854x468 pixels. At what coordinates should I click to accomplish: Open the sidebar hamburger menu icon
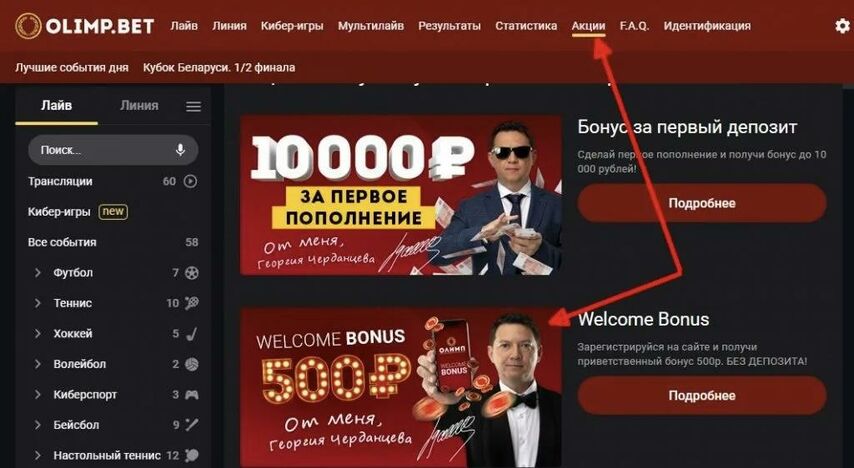point(193,106)
